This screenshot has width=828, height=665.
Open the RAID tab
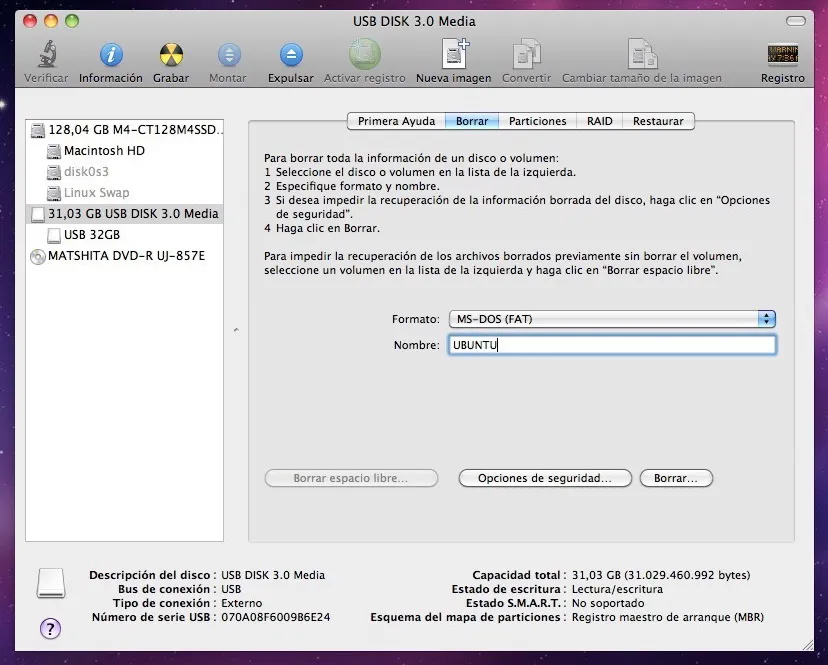click(x=600, y=121)
